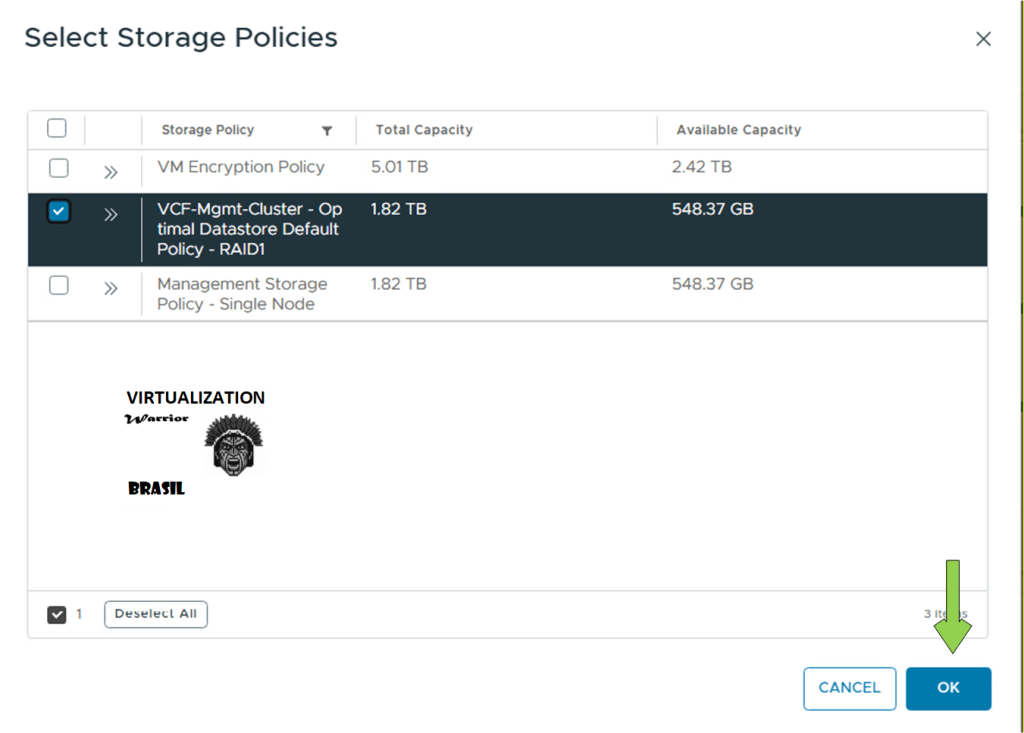Open the Storage Policy column filter
This screenshot has width=1024, height=733.
click(327, 131)
